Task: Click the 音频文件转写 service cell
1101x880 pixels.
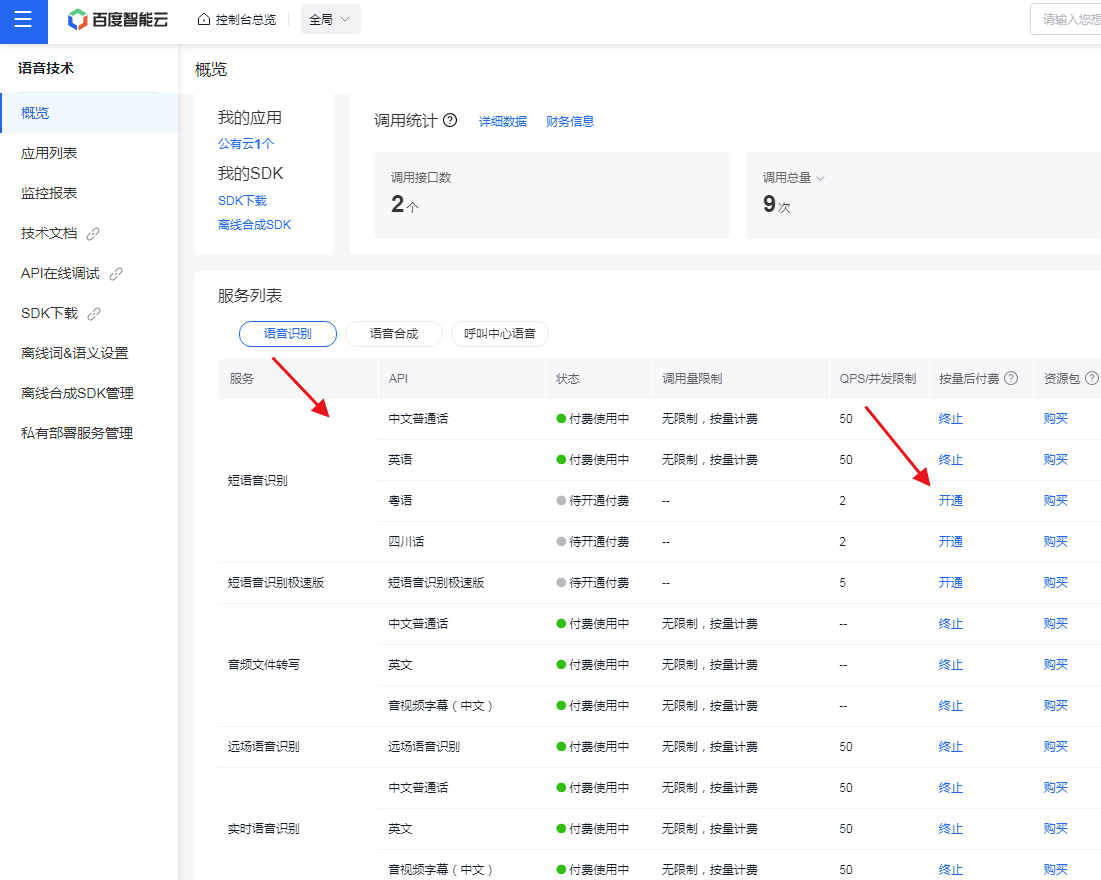Action: coord(263,664)
